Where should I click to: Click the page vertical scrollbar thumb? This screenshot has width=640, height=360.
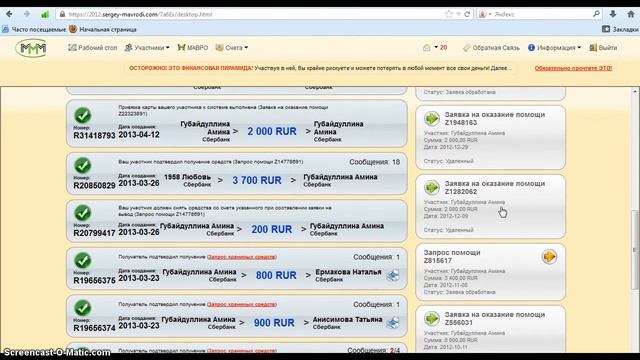[634, 250]
